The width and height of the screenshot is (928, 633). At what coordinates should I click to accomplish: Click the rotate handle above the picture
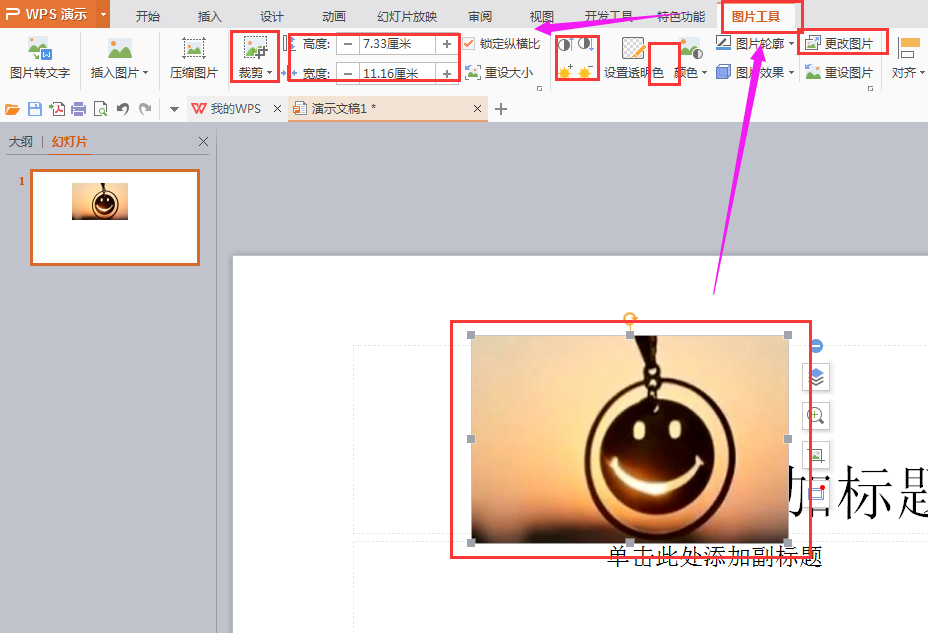[x=630, y=319]
